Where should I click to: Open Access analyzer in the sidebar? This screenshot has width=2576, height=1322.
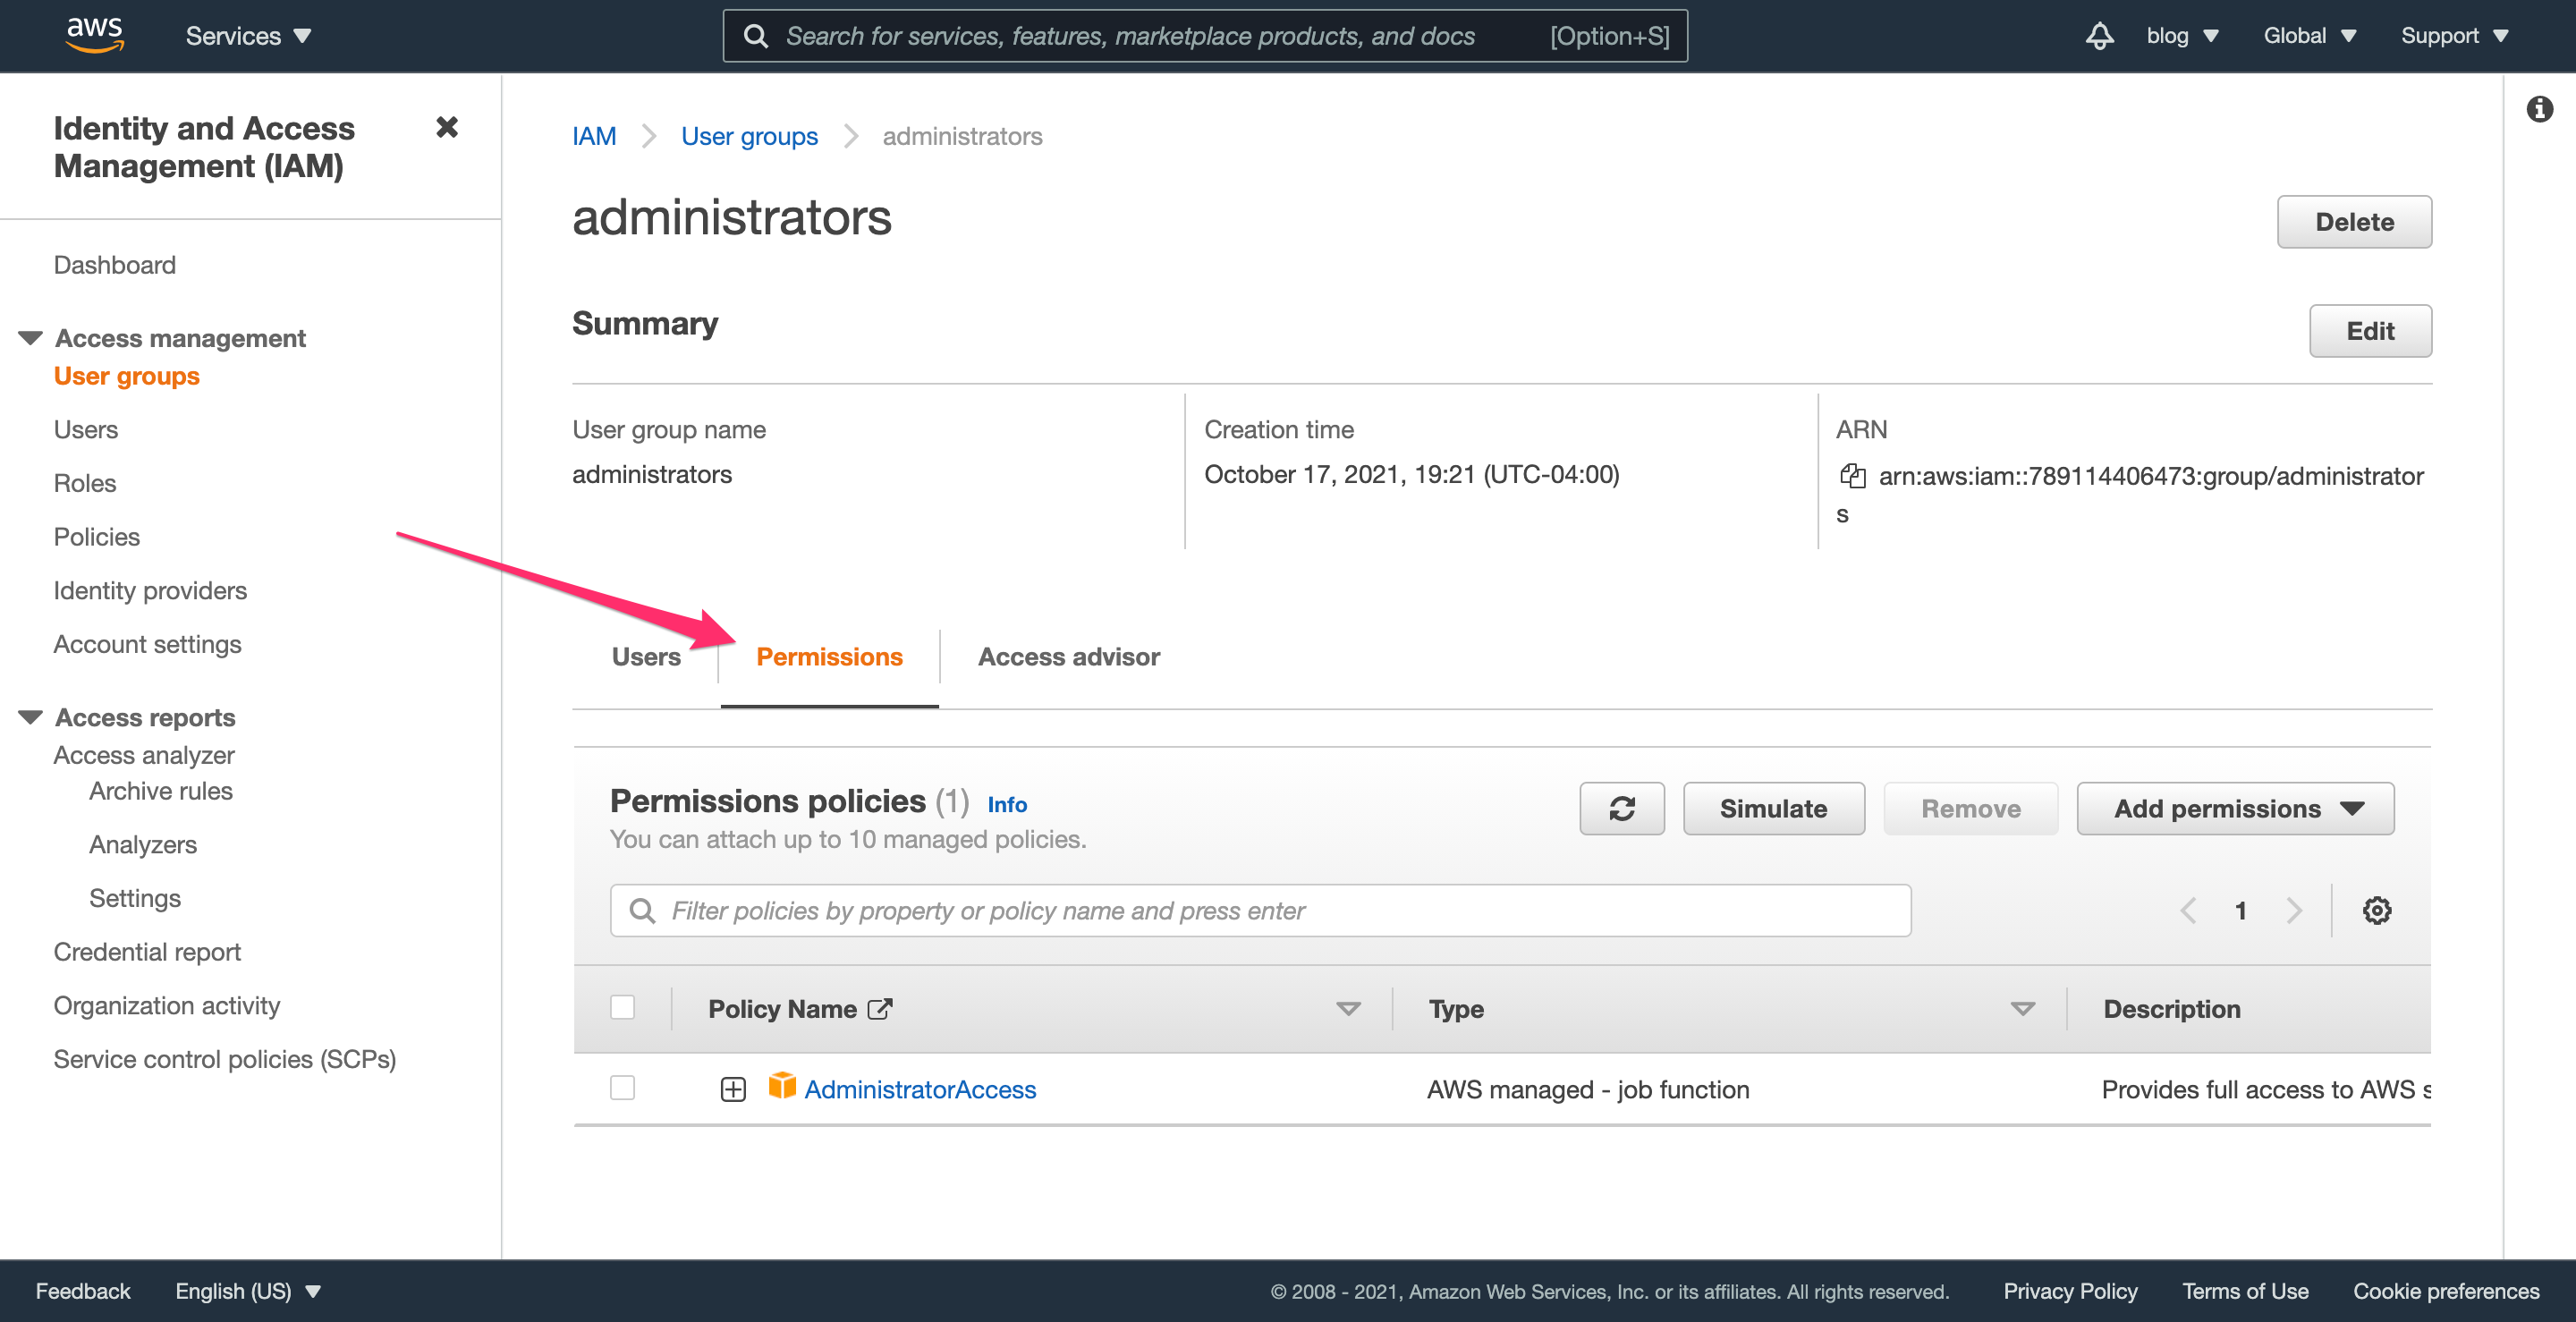pos(144,755)
